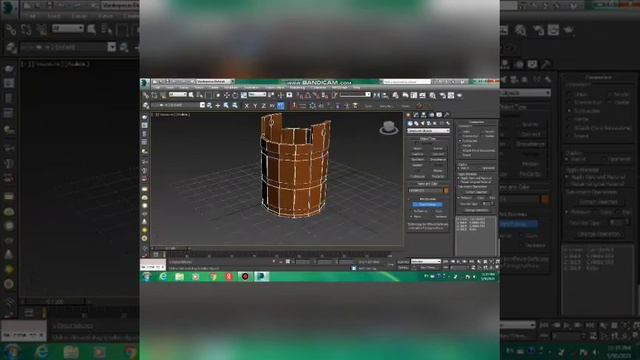This screenshot has width=640, height=360.
Task: Choose the Select and Scale tool
Action: click(244, 95)
